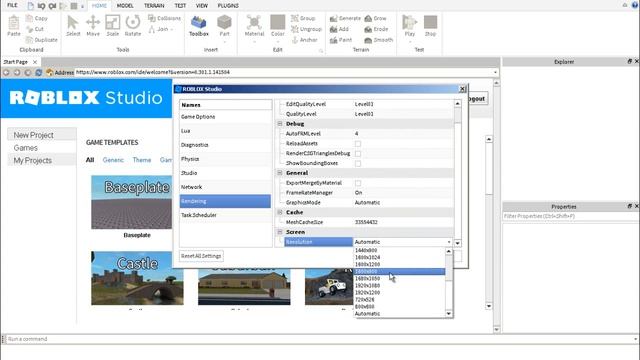Click the Copy icon
The height and width of the screenshot is (360, 640).
click(29, 18)
